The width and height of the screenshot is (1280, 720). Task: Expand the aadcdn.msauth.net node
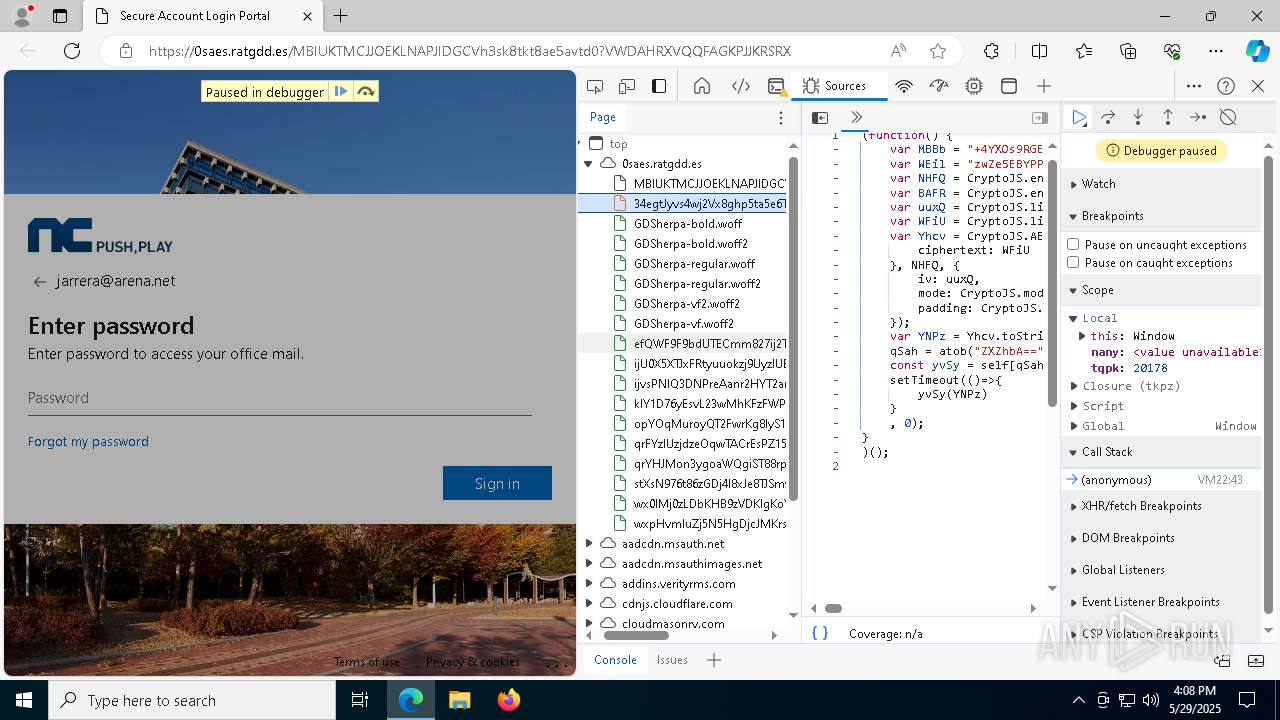(589, 543)
